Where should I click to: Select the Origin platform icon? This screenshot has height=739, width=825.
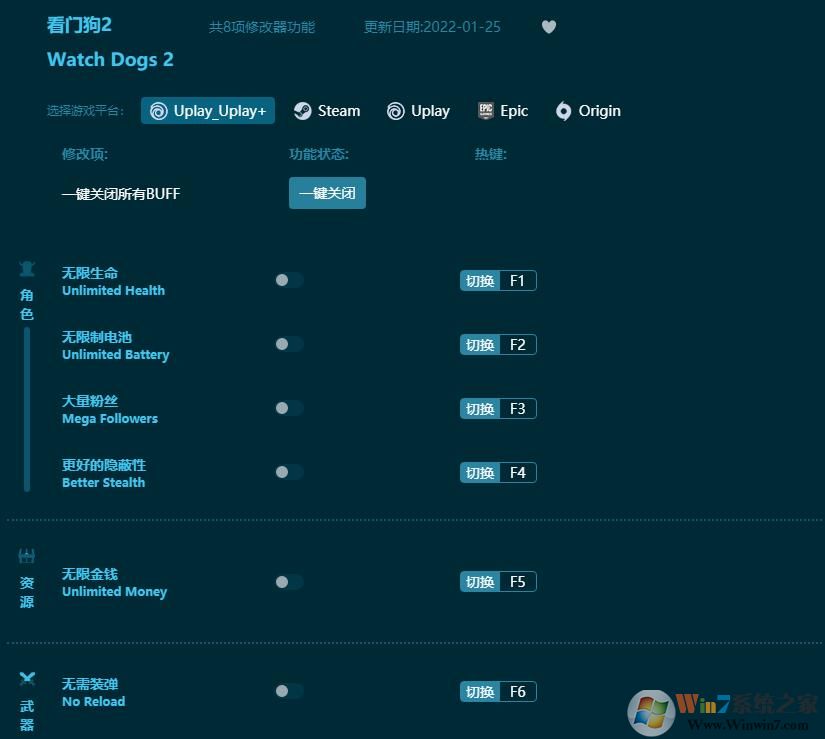pyautogui.click(x=564, y=111)
